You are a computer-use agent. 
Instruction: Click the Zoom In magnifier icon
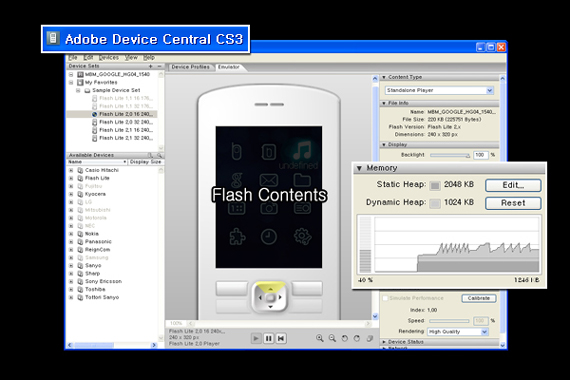click(x=320, y=338)
